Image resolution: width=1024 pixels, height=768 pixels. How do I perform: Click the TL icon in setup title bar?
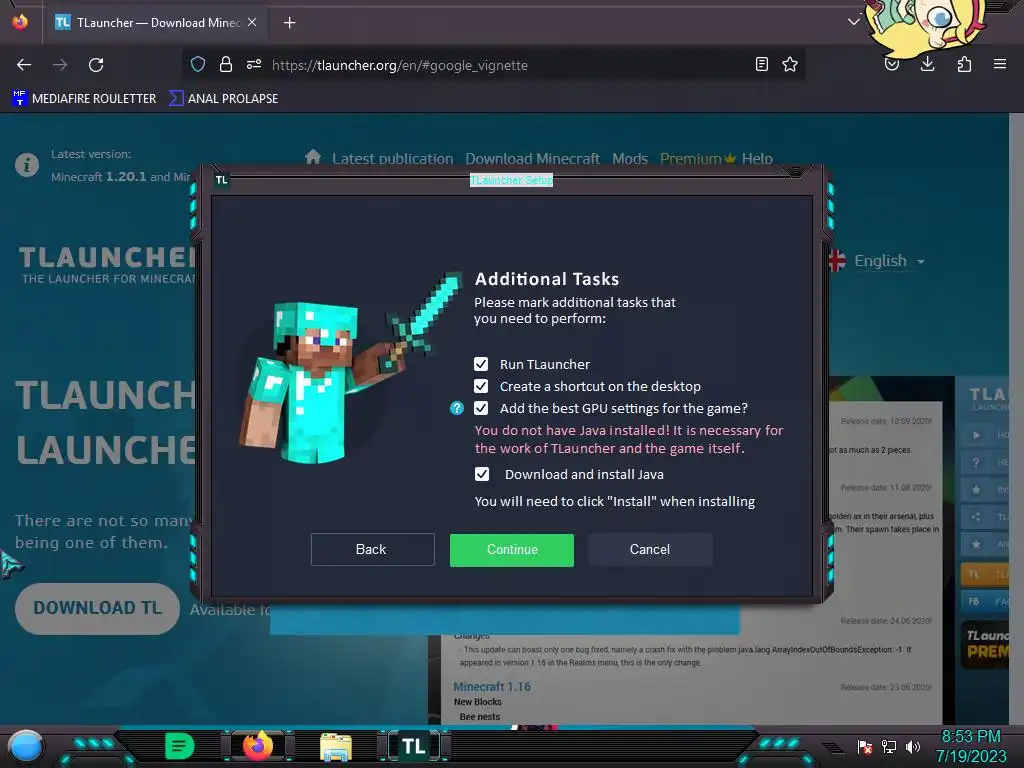tap(221, 180)
